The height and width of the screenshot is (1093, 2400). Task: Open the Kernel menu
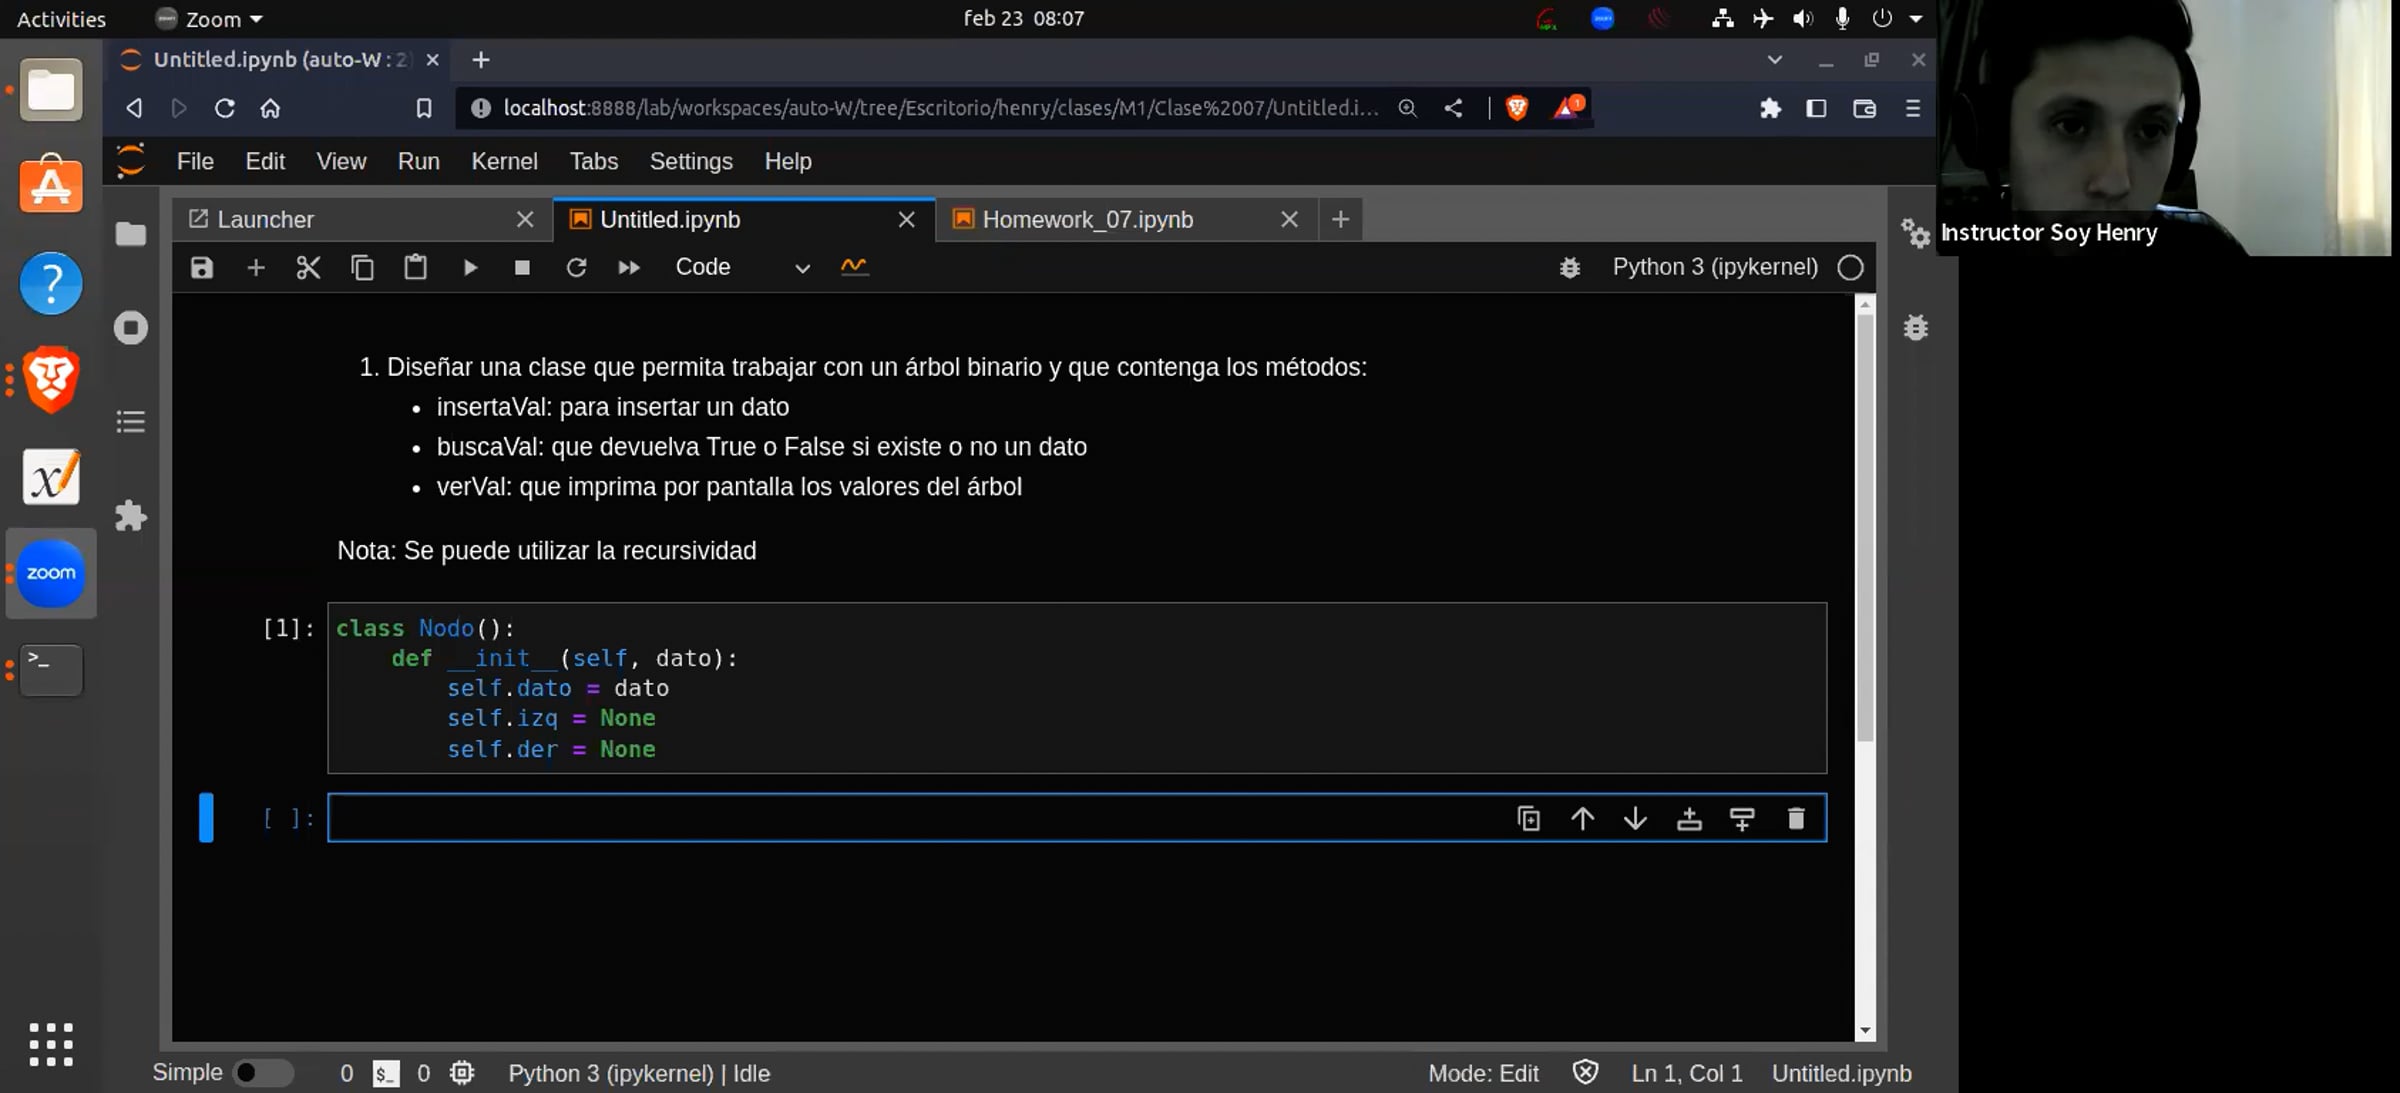[x=504, y=161]
